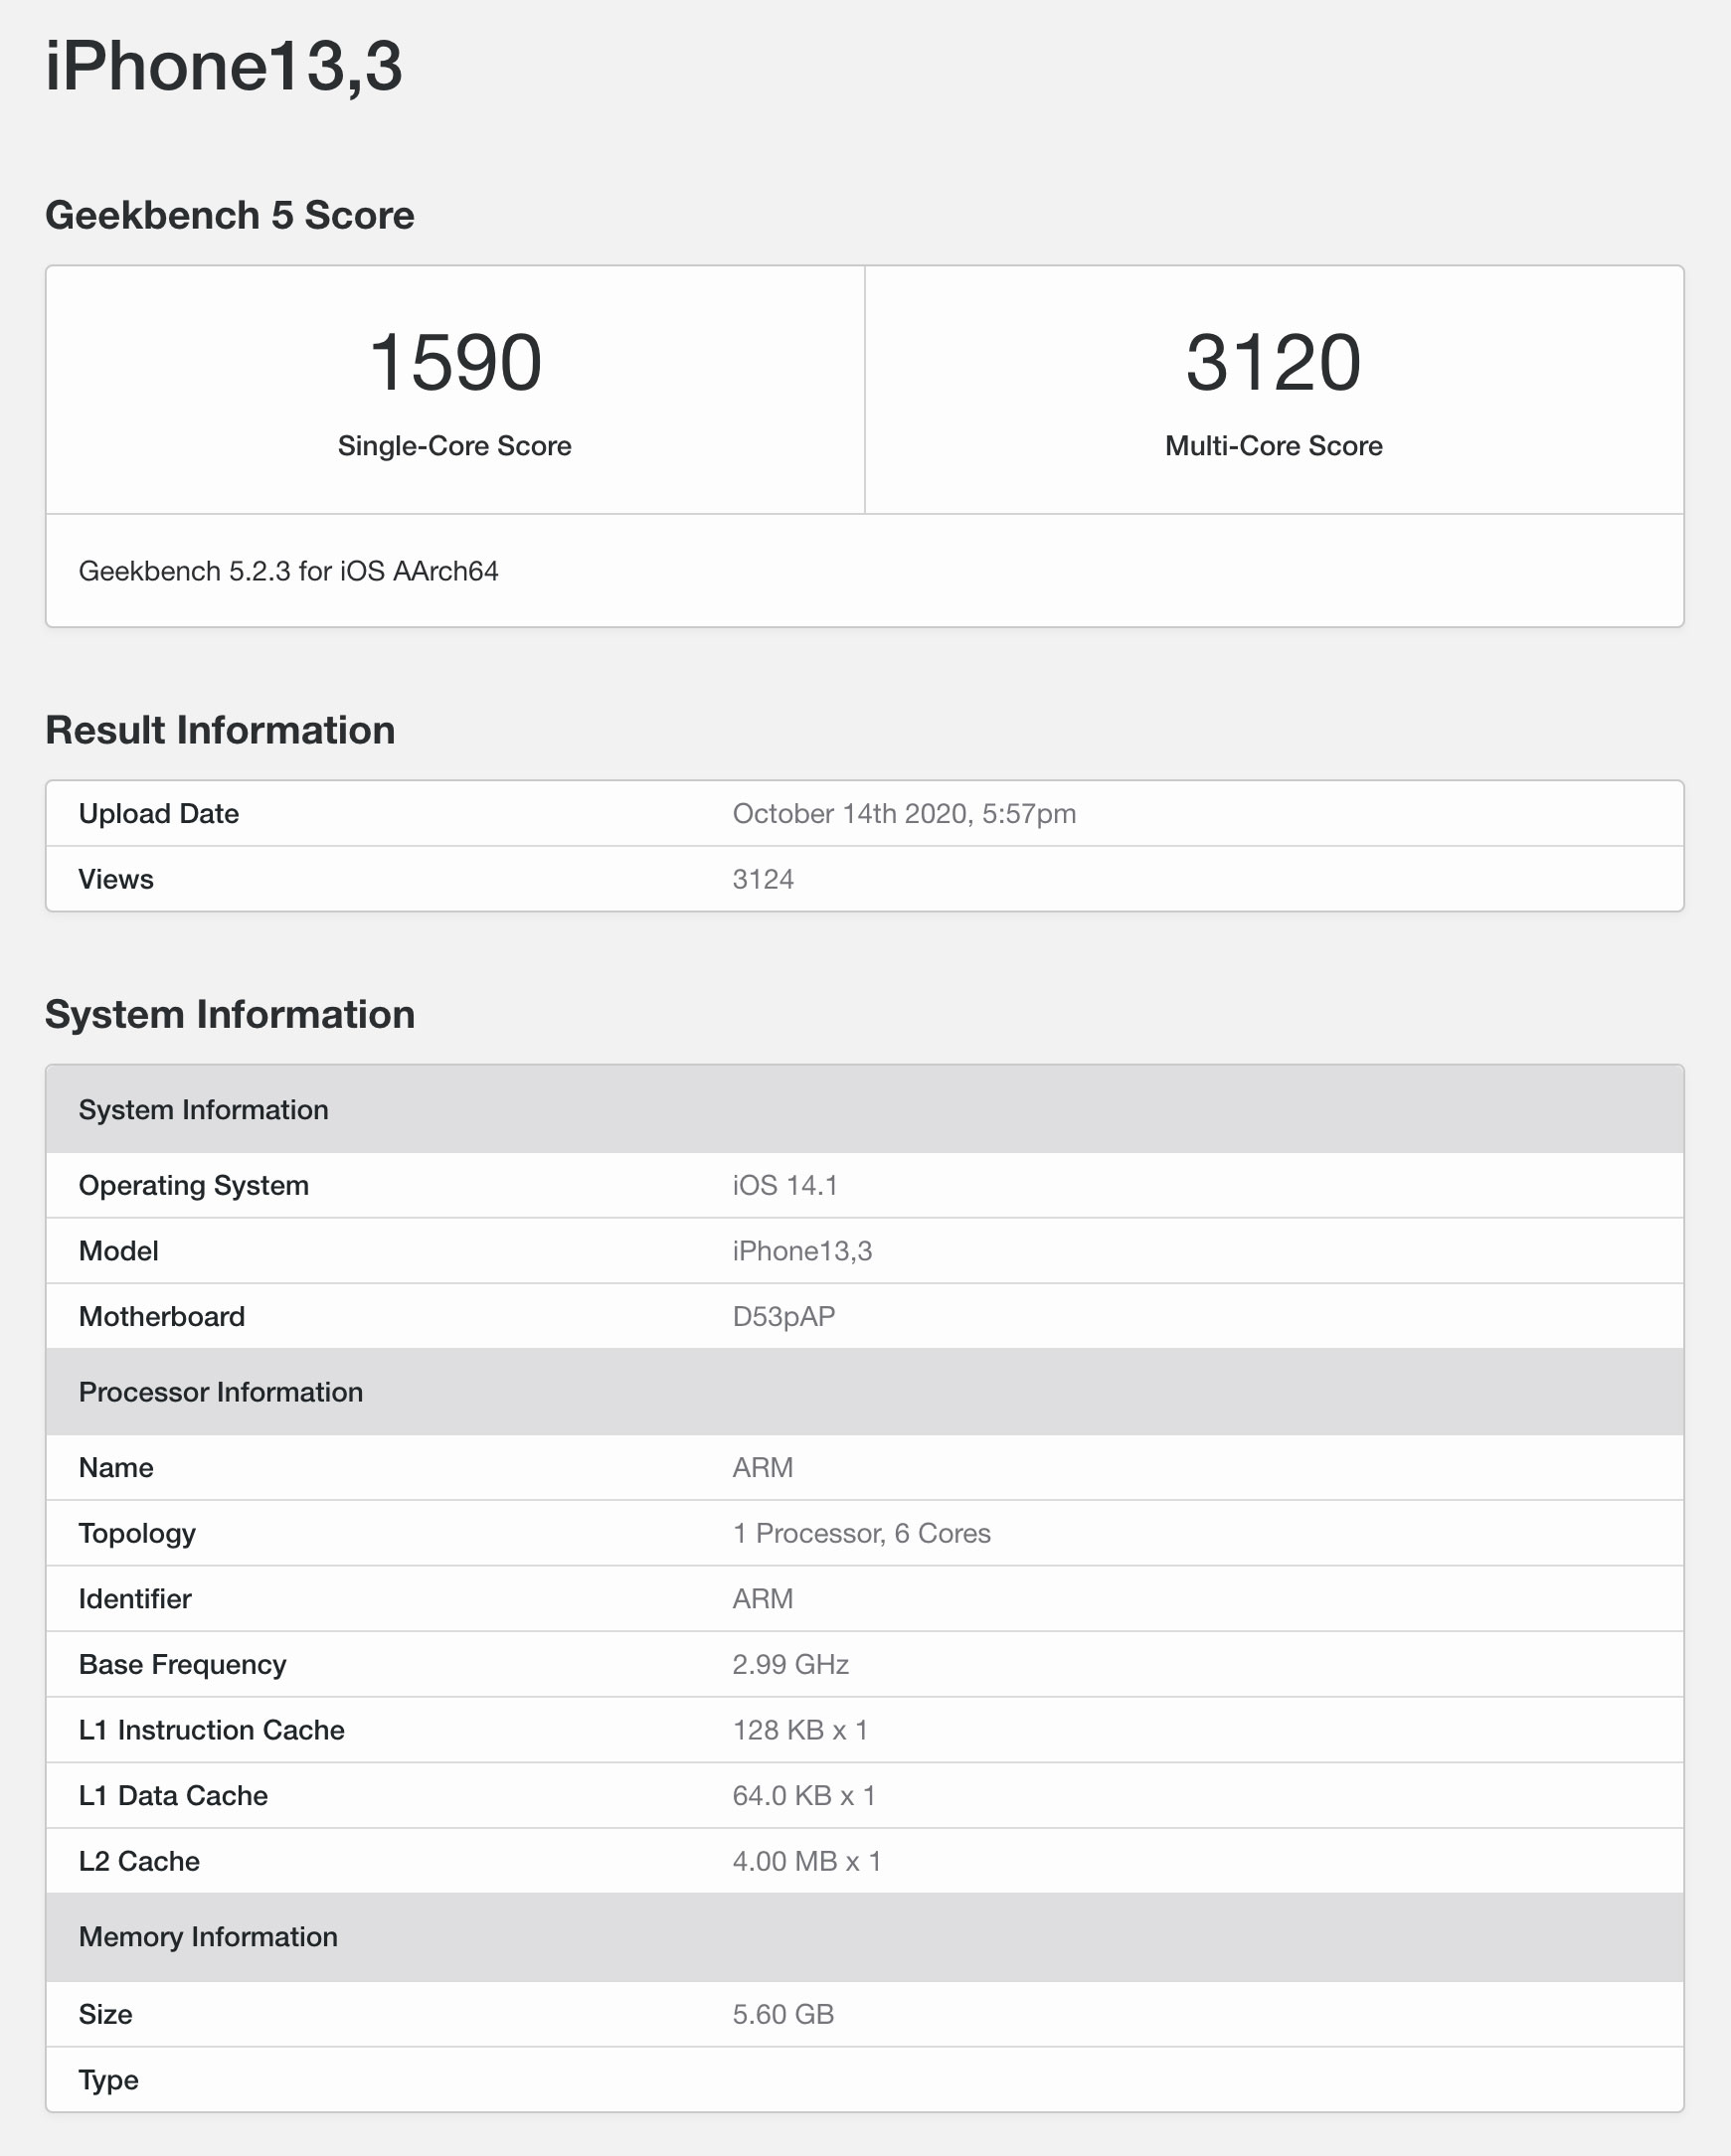
Task: Select the Motherboard value D53pAP
Action: click(784, 1317)
